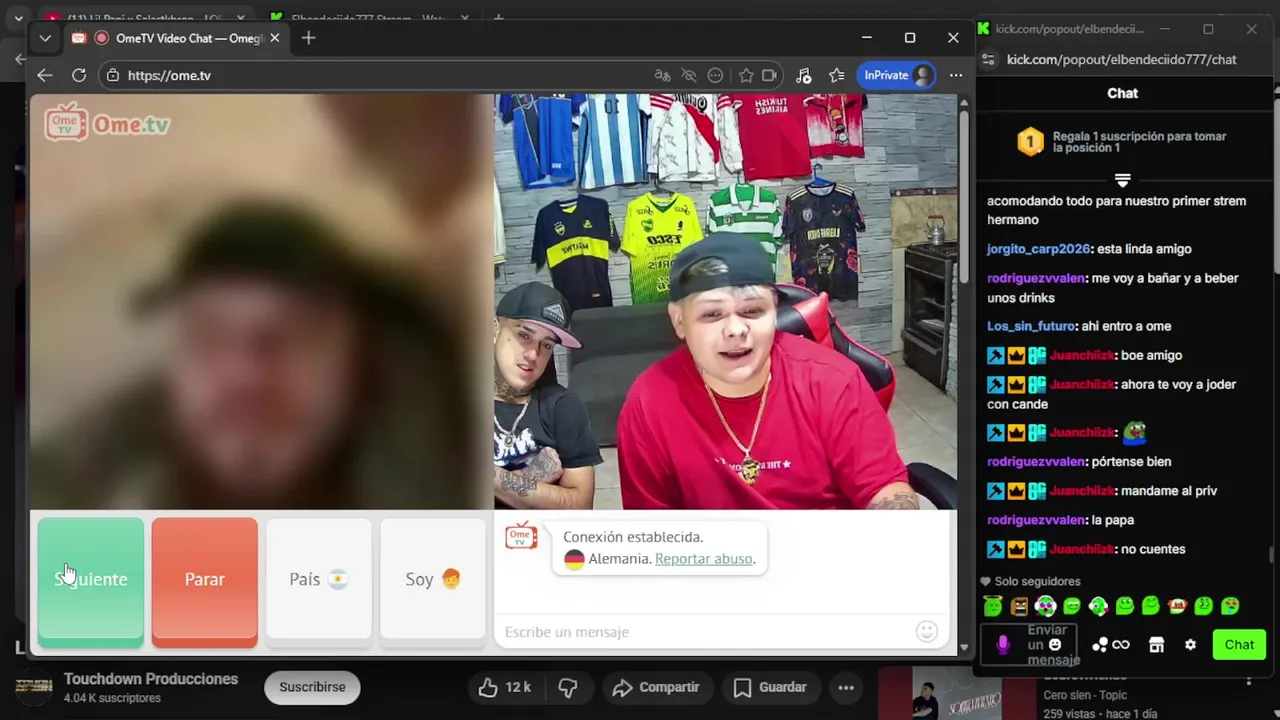
Task: Open the media control music note icon
Action: coord(804,75)
